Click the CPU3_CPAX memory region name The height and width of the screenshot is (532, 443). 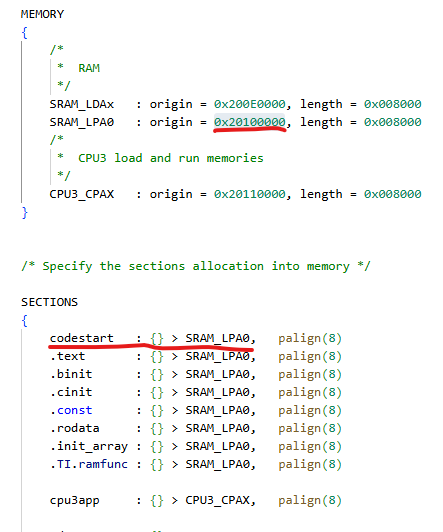pos(81,194)
